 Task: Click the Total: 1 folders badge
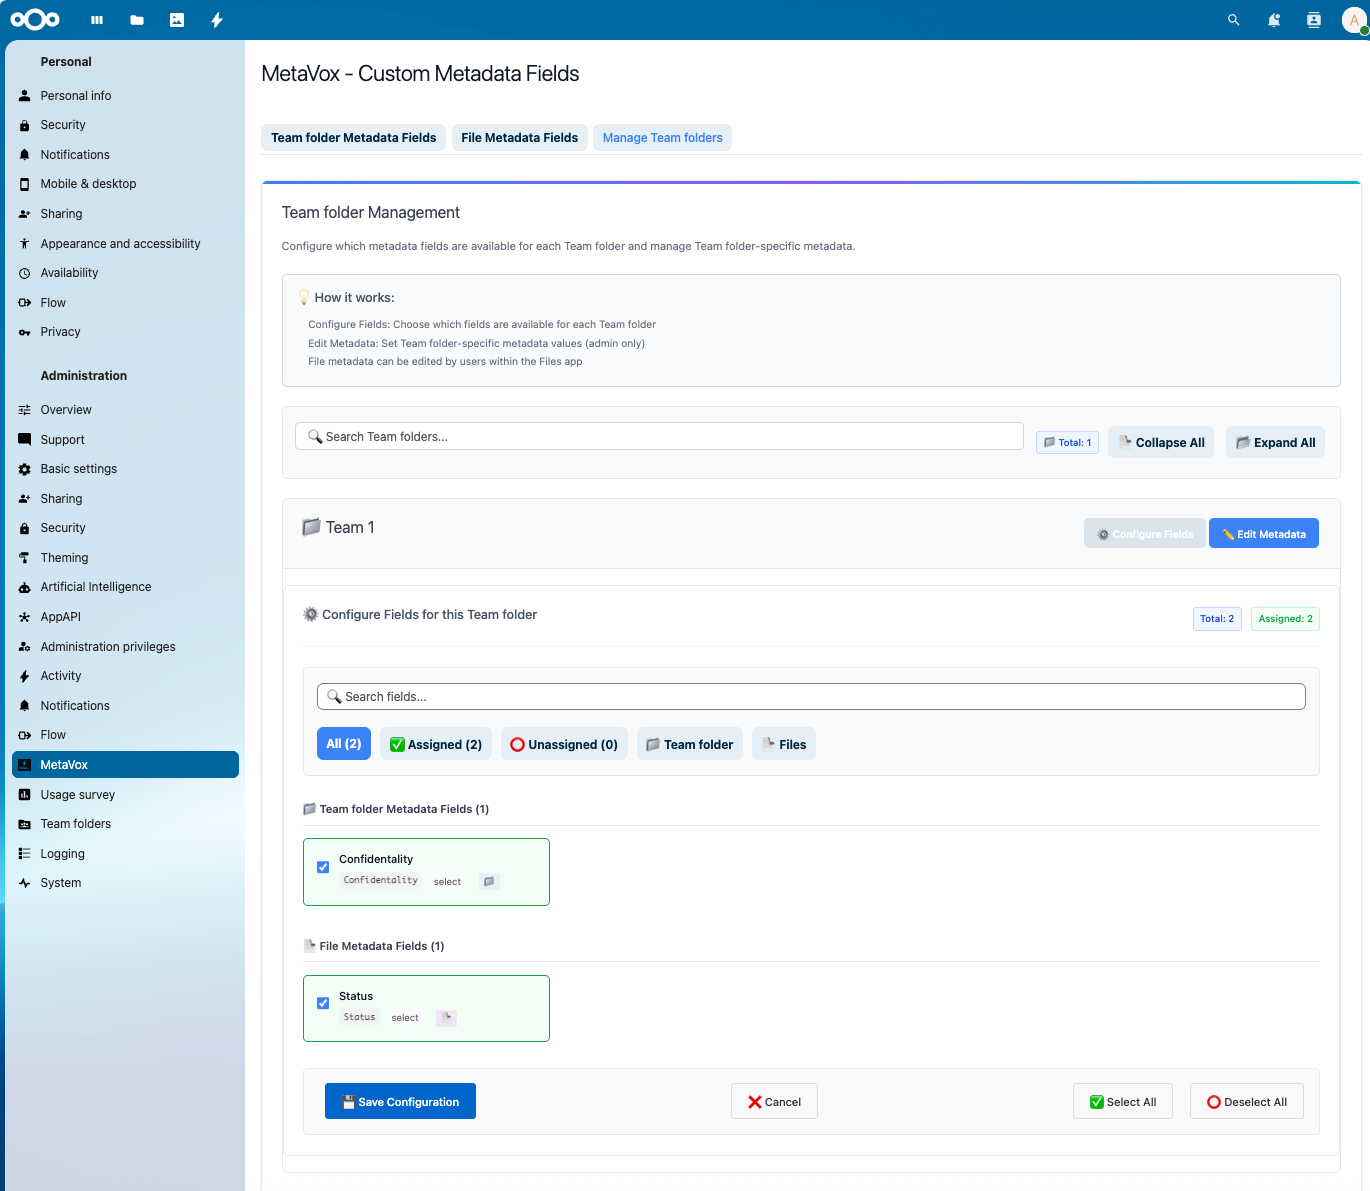[x=1067, y=442]
